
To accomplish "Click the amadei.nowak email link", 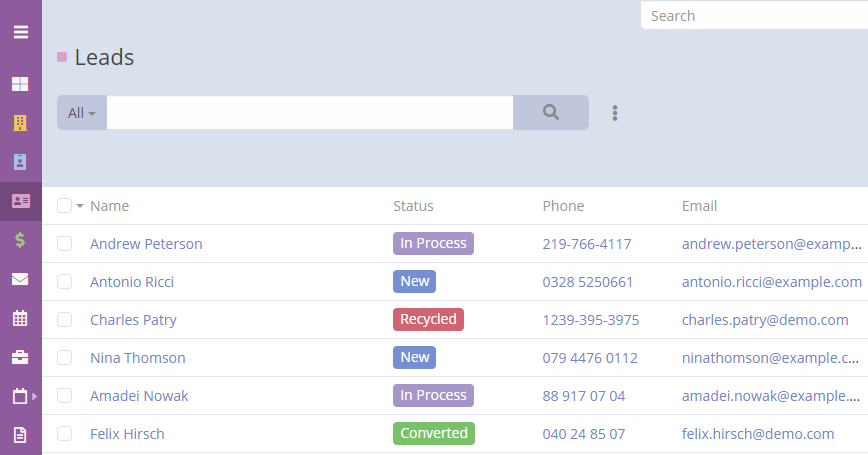I will tap(771, 396).
